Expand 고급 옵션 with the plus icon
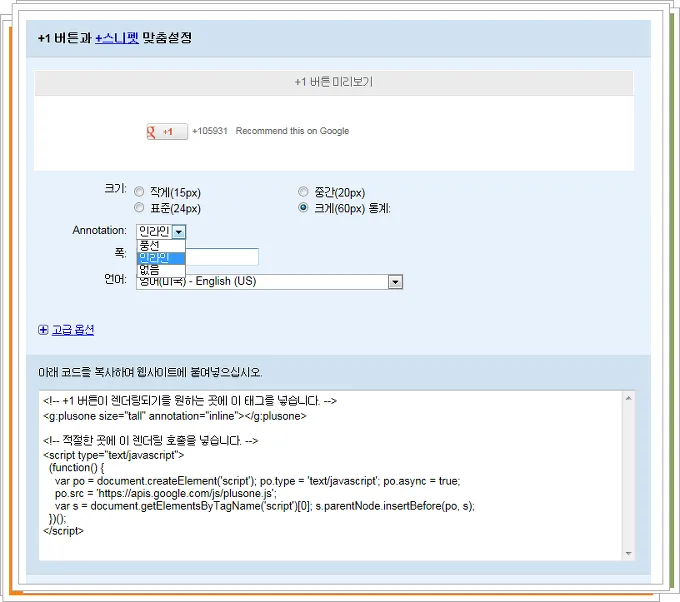Viewport: 680px width, 602px height. (43, 330)
